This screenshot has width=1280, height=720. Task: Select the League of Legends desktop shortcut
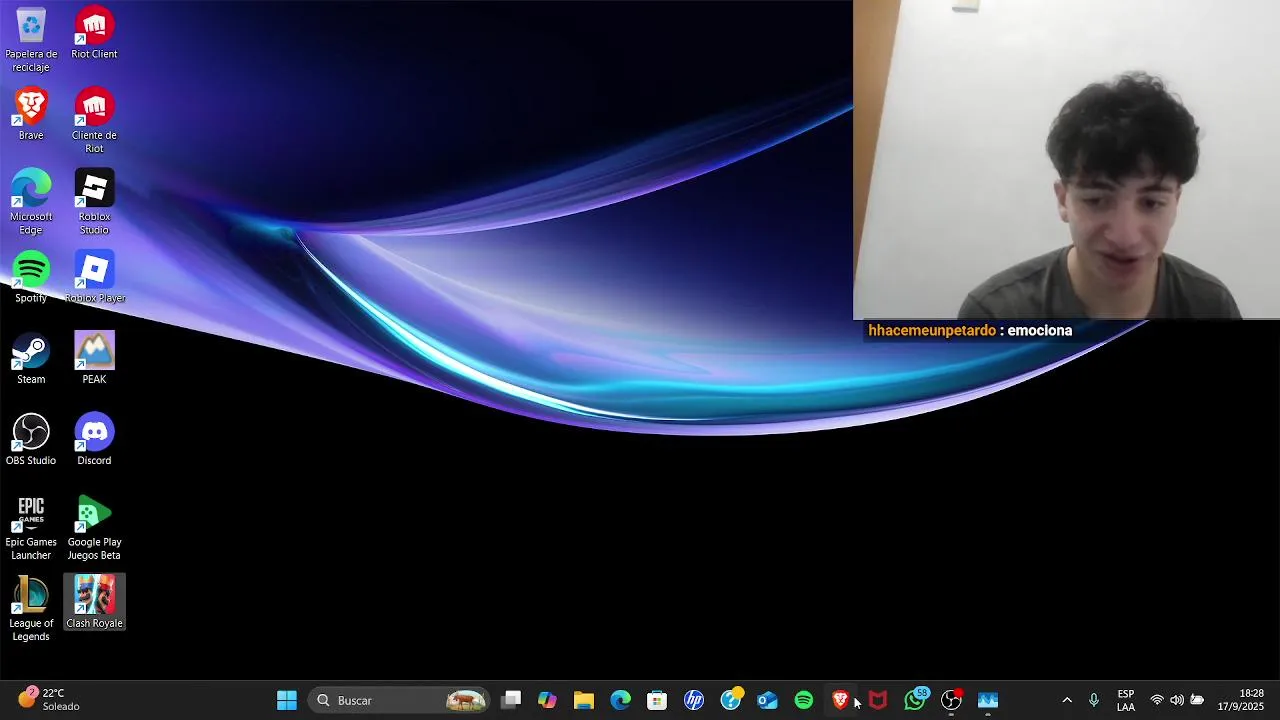pos(31,609)
